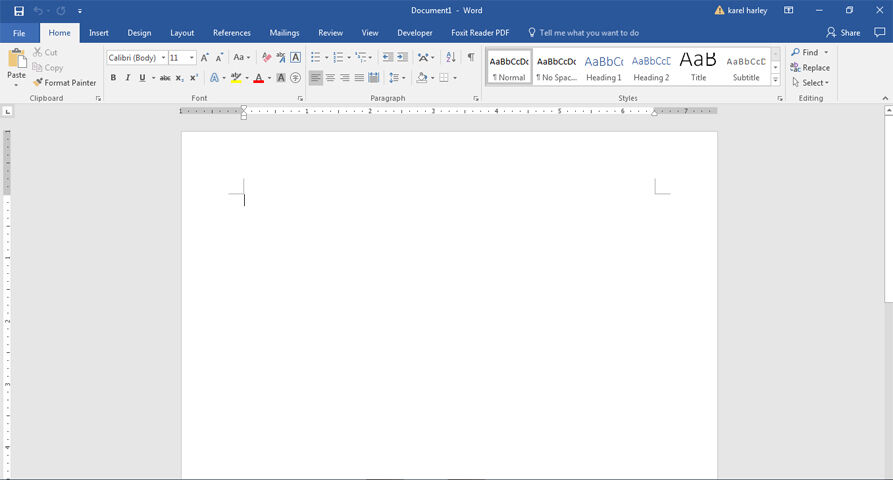
Task: Align text right
Action: (x=345, y=77)
